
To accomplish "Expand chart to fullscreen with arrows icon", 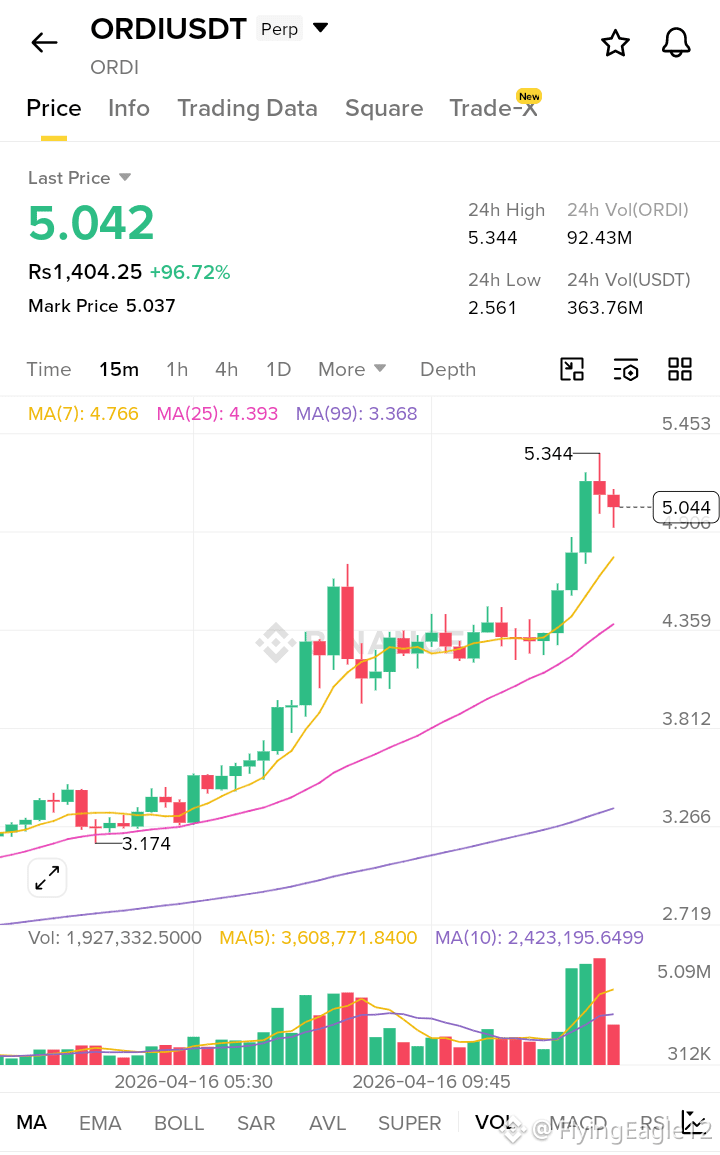I will click(x=47, y=878).
